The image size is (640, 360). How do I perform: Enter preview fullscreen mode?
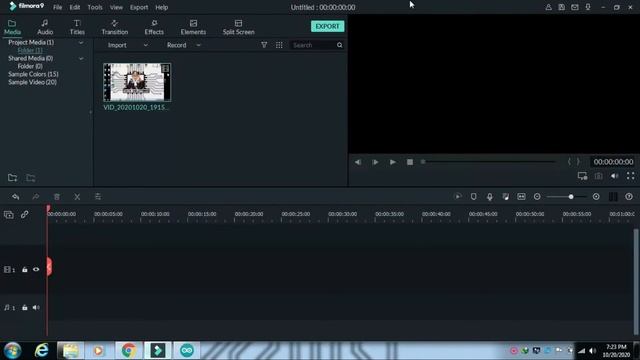[x=631, y=176]
